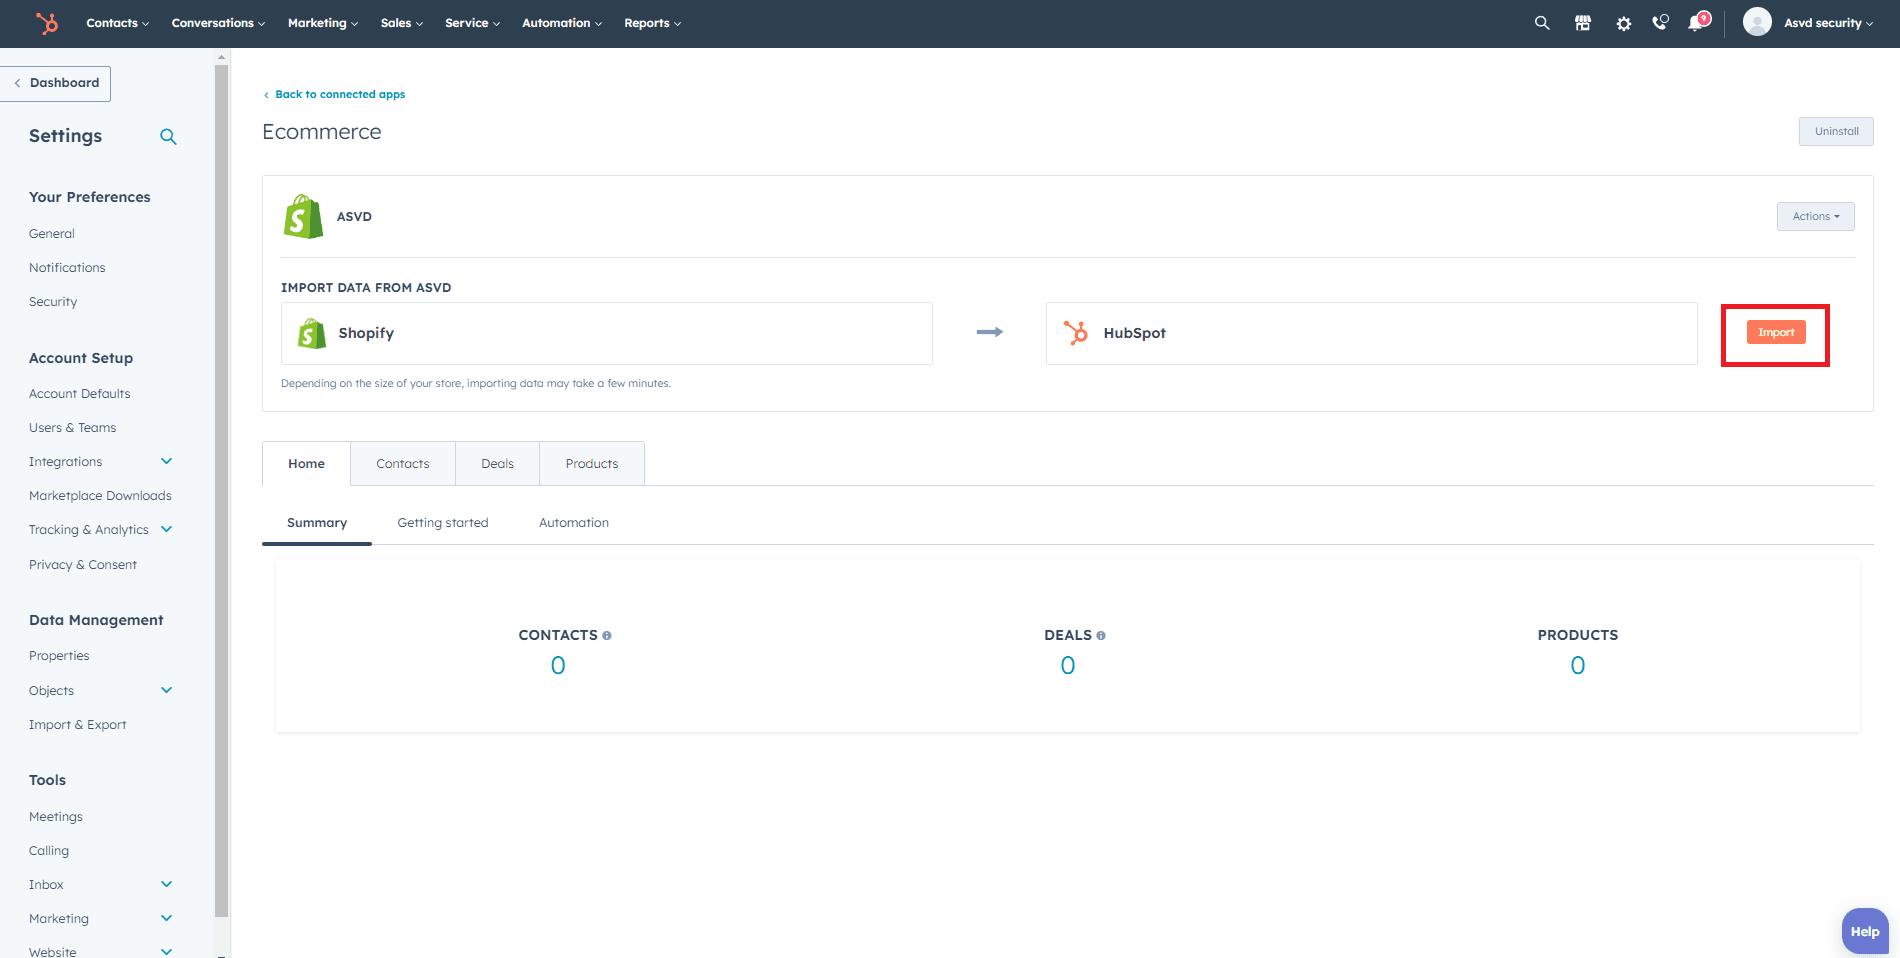The width and height of the screenshot is (1900, 958).
Task: Open the calling phone icon in the navbar
Action: pyautogui.click(x=1661, y=22)
